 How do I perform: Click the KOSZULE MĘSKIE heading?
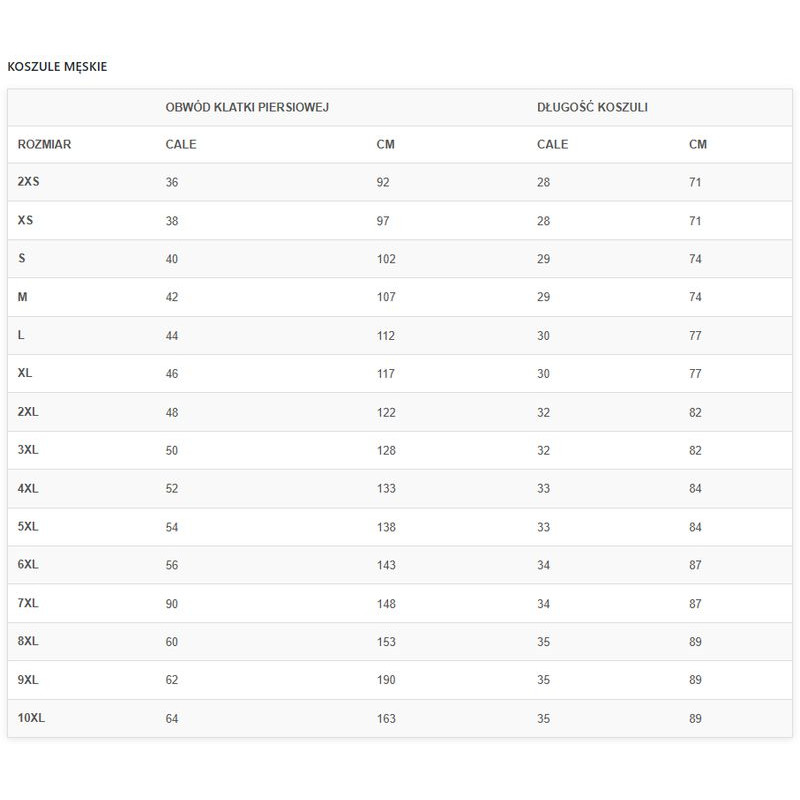click(x=57, y=67)
